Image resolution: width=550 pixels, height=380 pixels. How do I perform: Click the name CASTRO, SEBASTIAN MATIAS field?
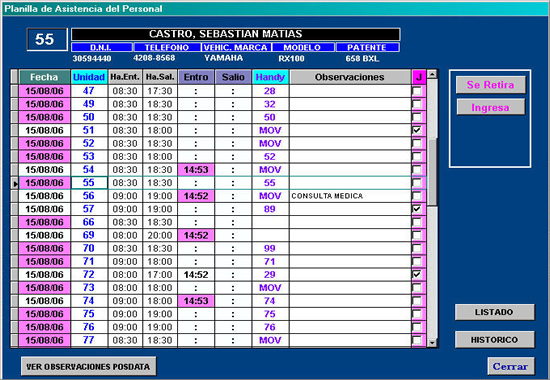(235, 34)
